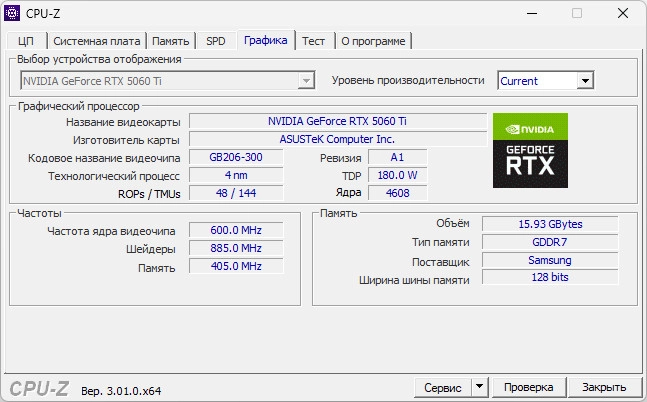Screen dimensions: 647x402
Task: Click the Ширина шины памяти label
Action: click(414, 280)
